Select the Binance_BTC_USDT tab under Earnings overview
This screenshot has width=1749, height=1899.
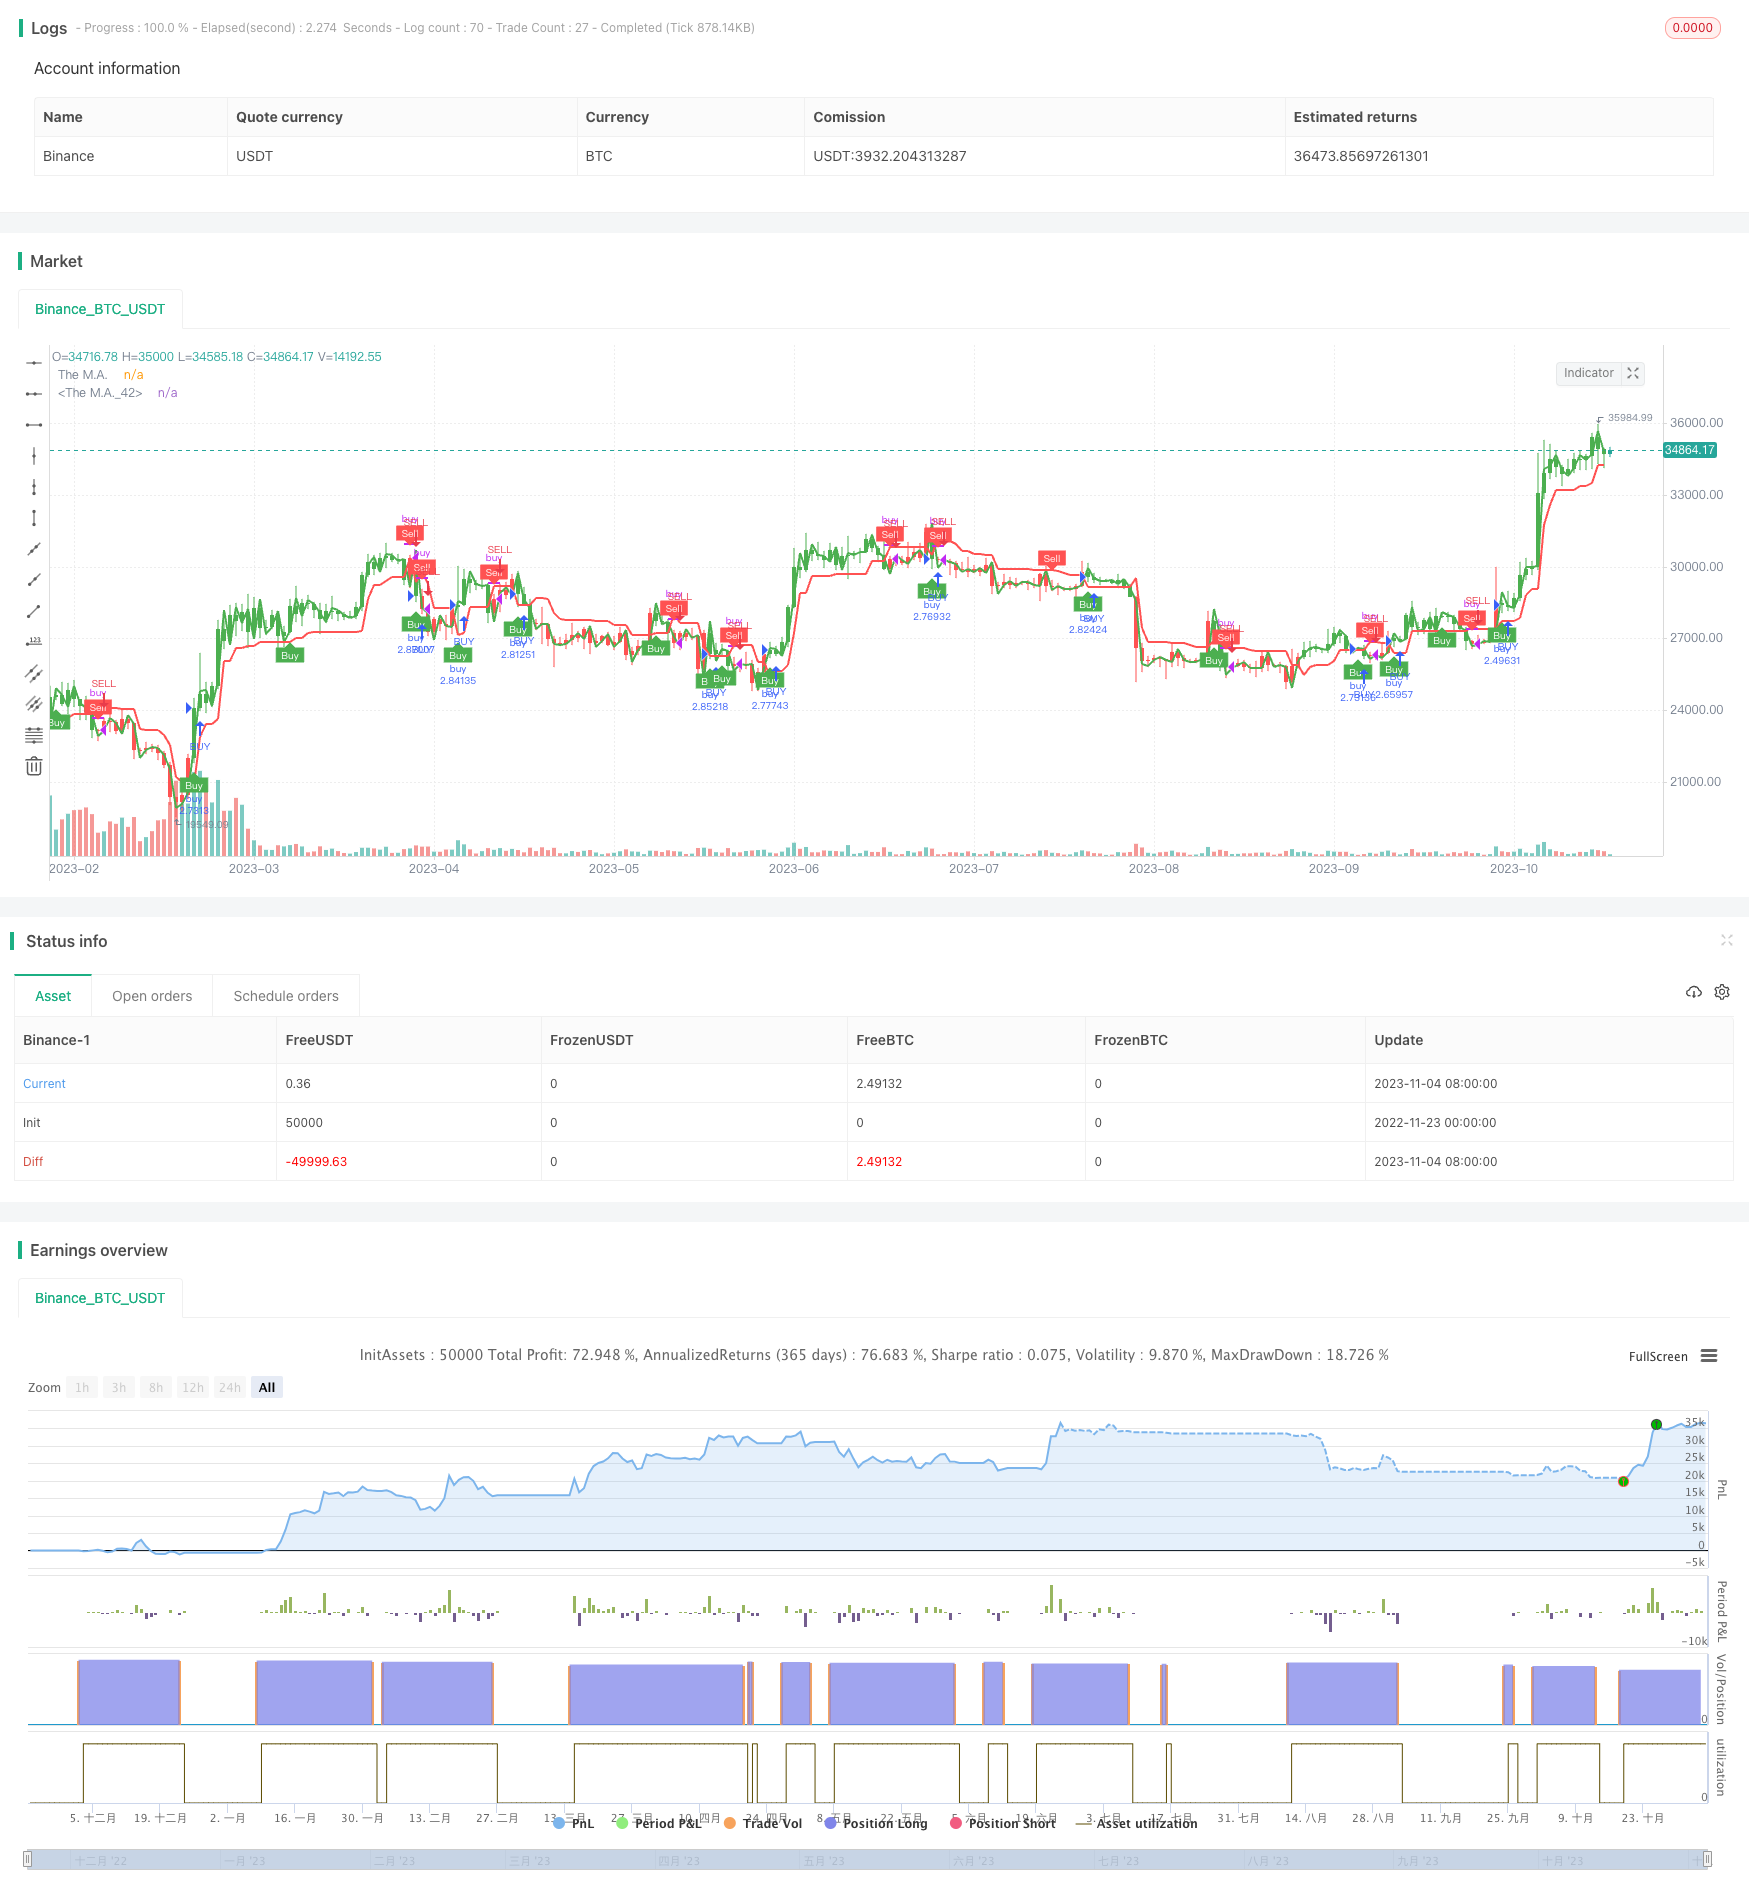click(x=100, y=1298)
